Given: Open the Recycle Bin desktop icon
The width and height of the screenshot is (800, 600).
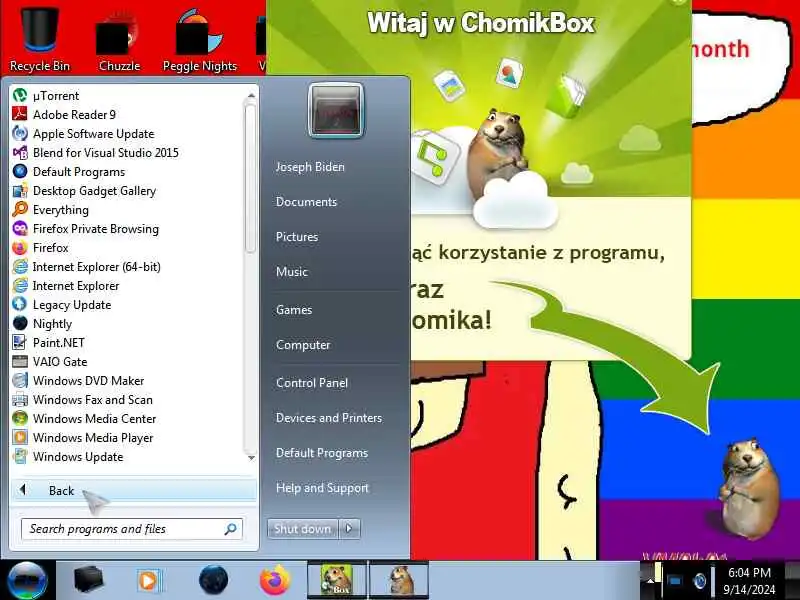Looking at the screenshot, I should click(x=39, y=38).
